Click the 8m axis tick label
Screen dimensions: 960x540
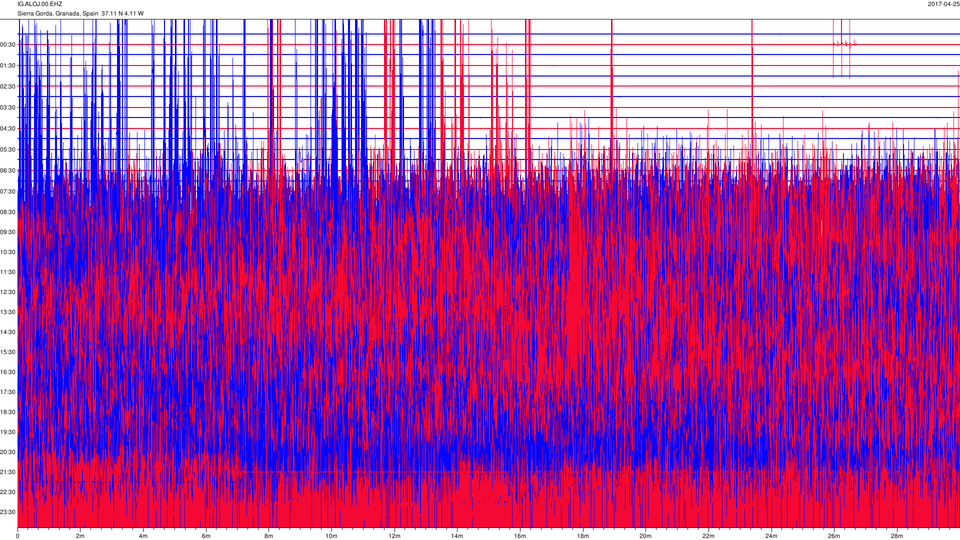(269, 536)
